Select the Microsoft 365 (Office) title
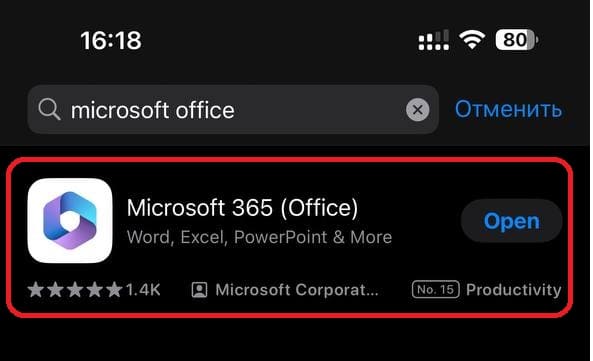 tap(242, 208)
